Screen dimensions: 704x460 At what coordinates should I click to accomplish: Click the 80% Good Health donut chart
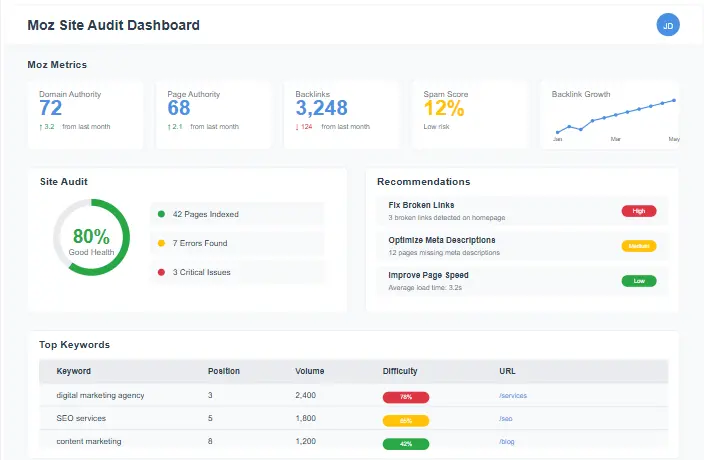92,237
